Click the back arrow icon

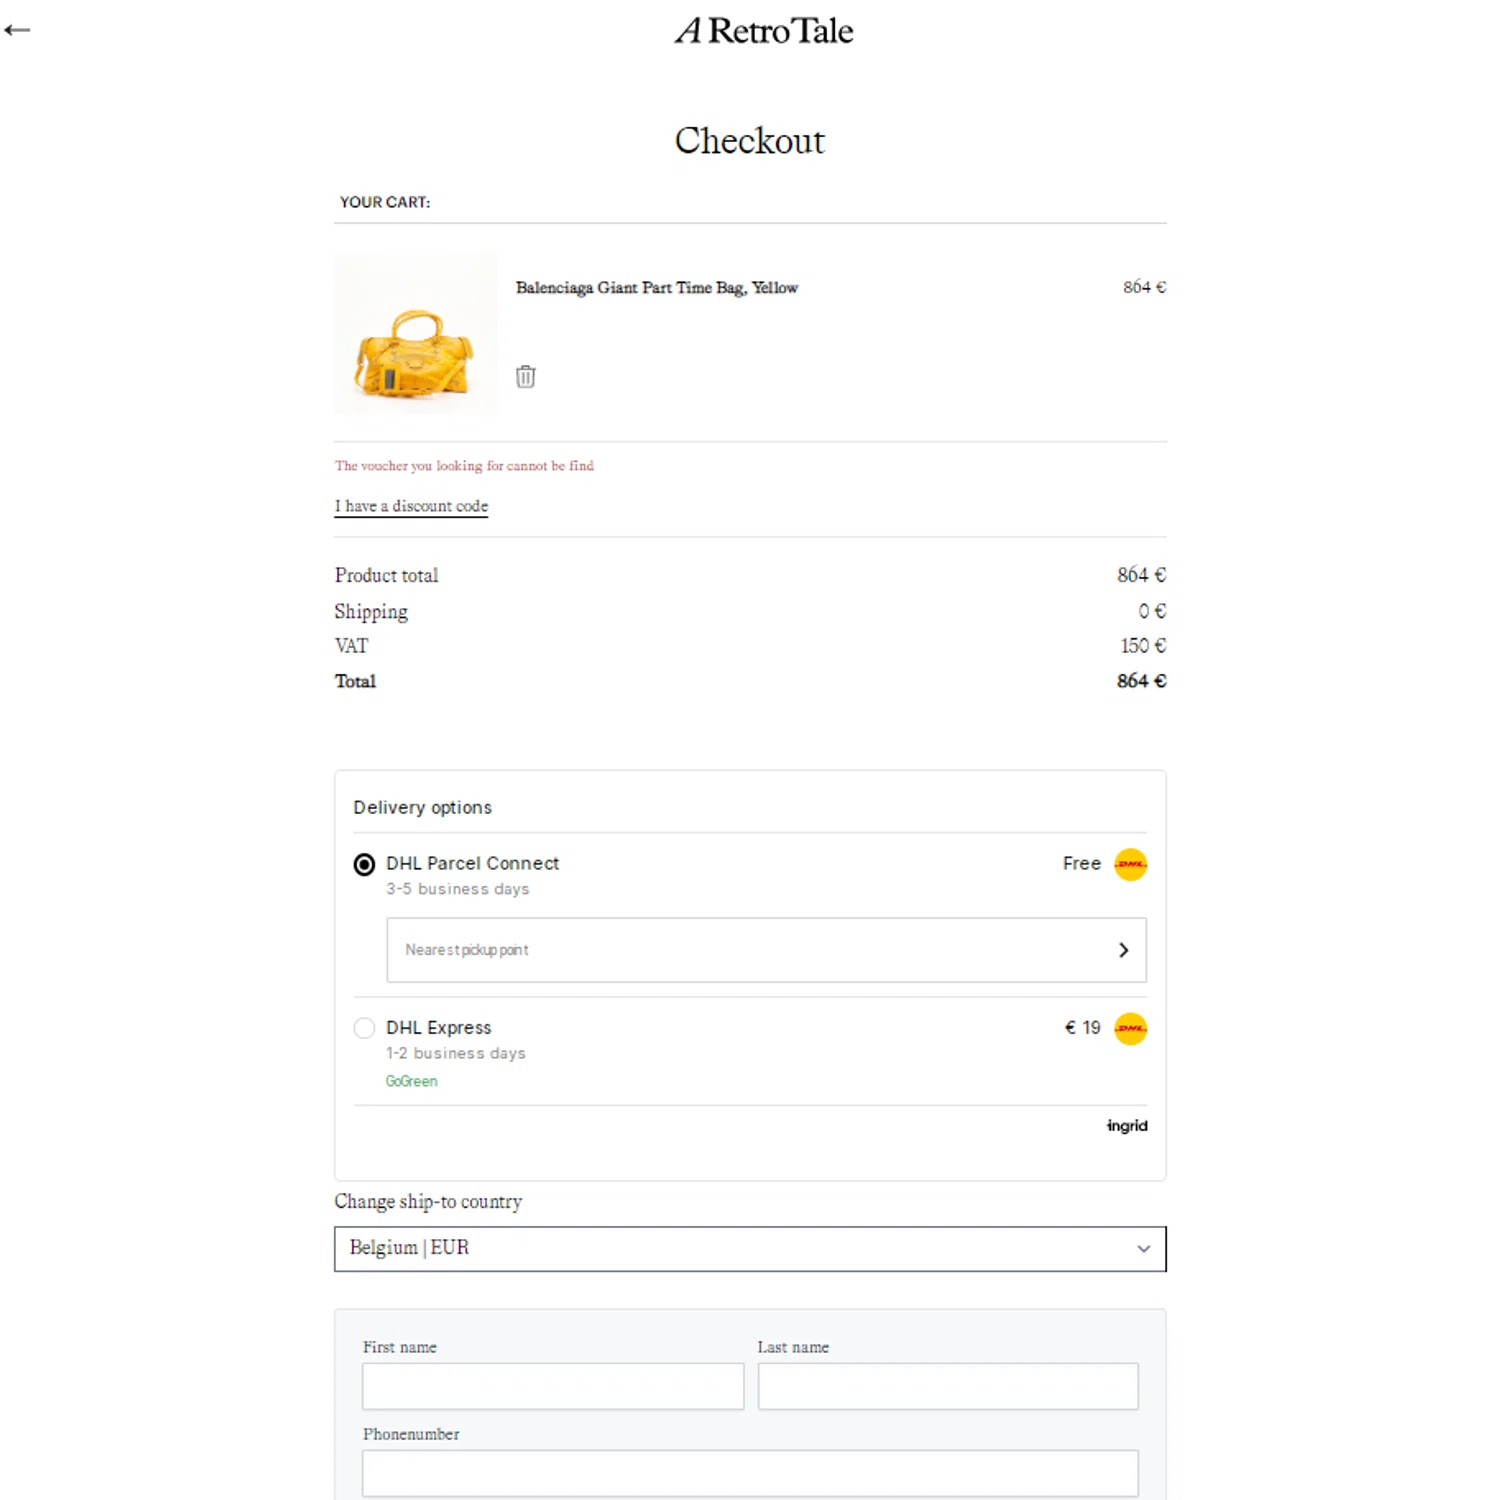(x=17, y=30)
